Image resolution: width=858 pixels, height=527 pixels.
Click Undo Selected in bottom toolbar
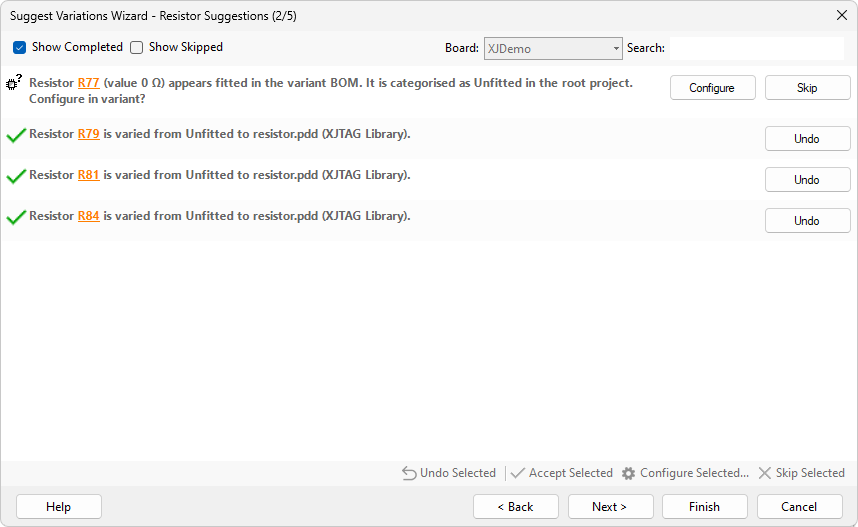pos(449,473)
